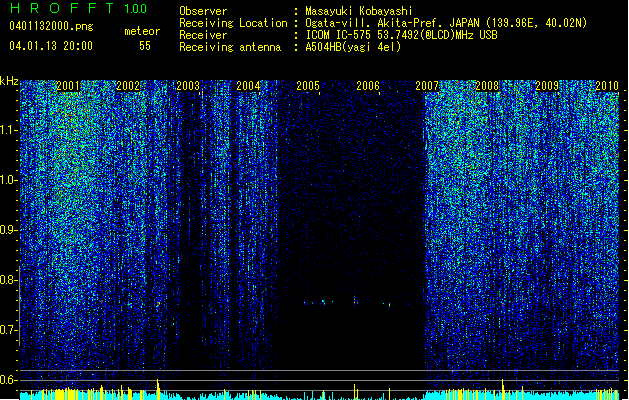
Task: Click observer name Masayuki Kobayashi
Action: pos(359,11)
